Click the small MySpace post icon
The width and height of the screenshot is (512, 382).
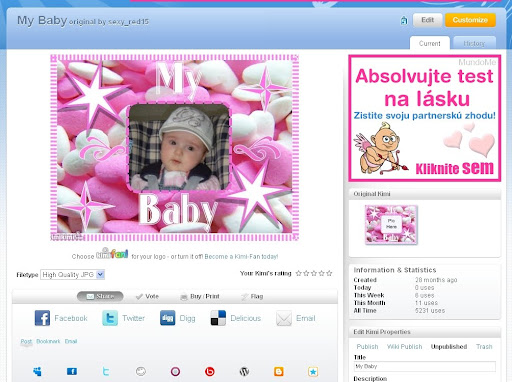tap(37, 371)
